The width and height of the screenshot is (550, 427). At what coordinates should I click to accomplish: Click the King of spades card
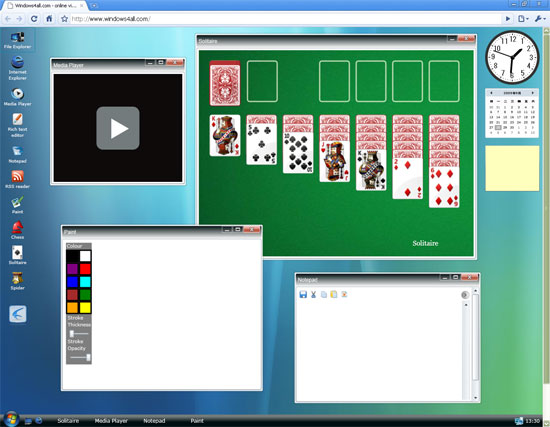pyautogui.click(x=371, y=170)
